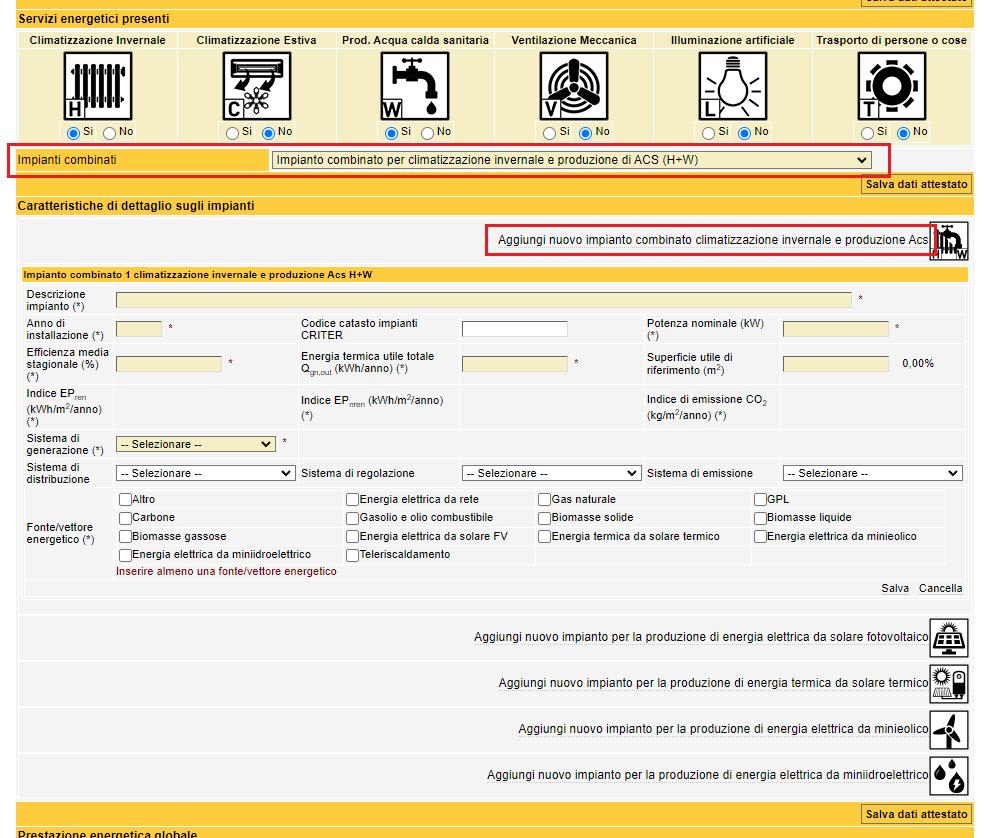Select No for Ventilazione Meccanica
The image size is (986, 838).
point(585,133)
